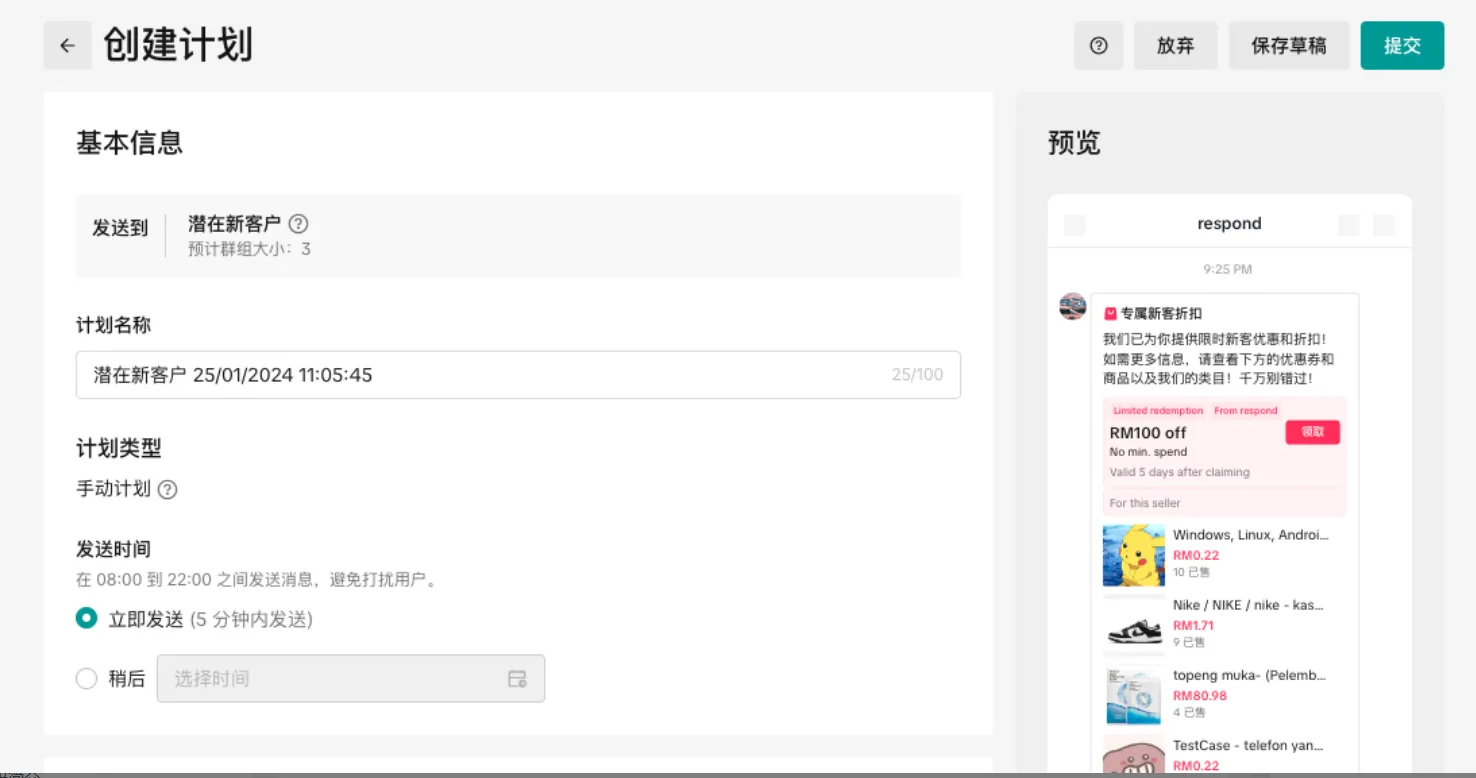Click the 'For this seller' label
This screenshot has width=1476, height=778.
click(1145, 503)
